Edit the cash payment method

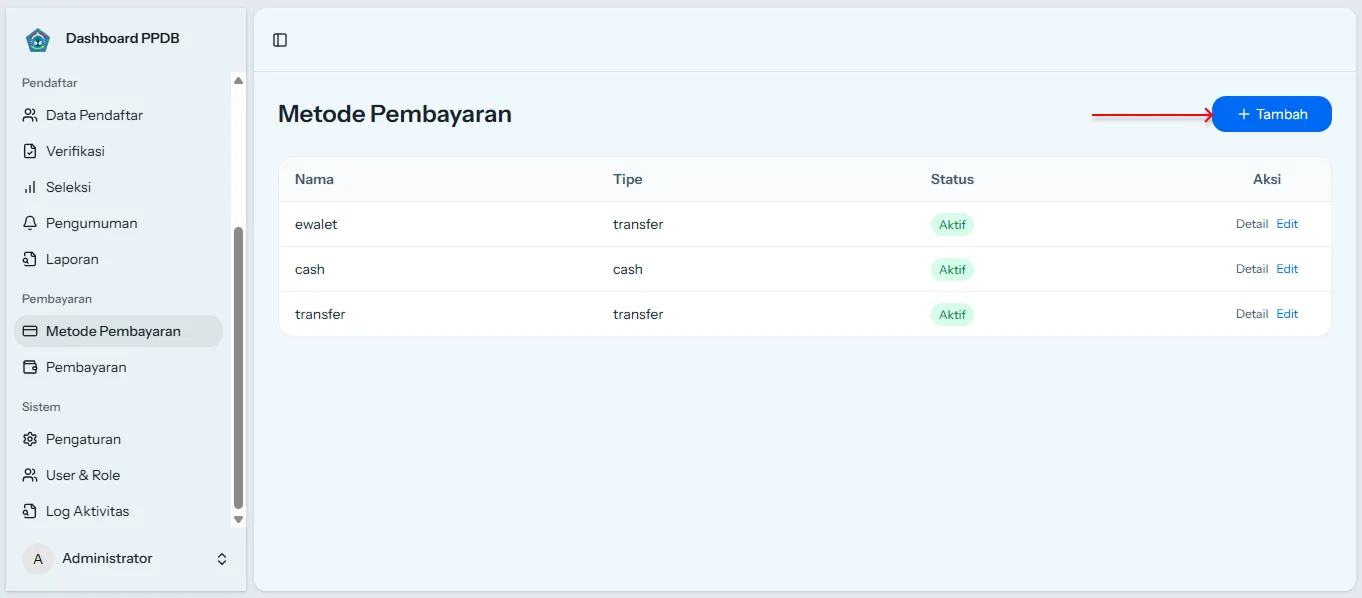pyautogui.click(x=1287, y=269)
